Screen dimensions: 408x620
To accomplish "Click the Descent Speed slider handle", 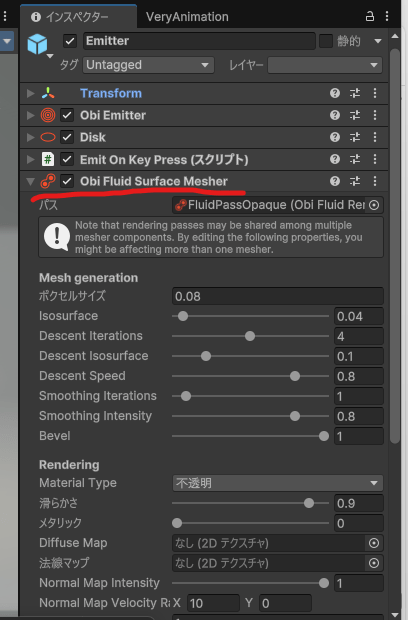I will tap(295, 376).
